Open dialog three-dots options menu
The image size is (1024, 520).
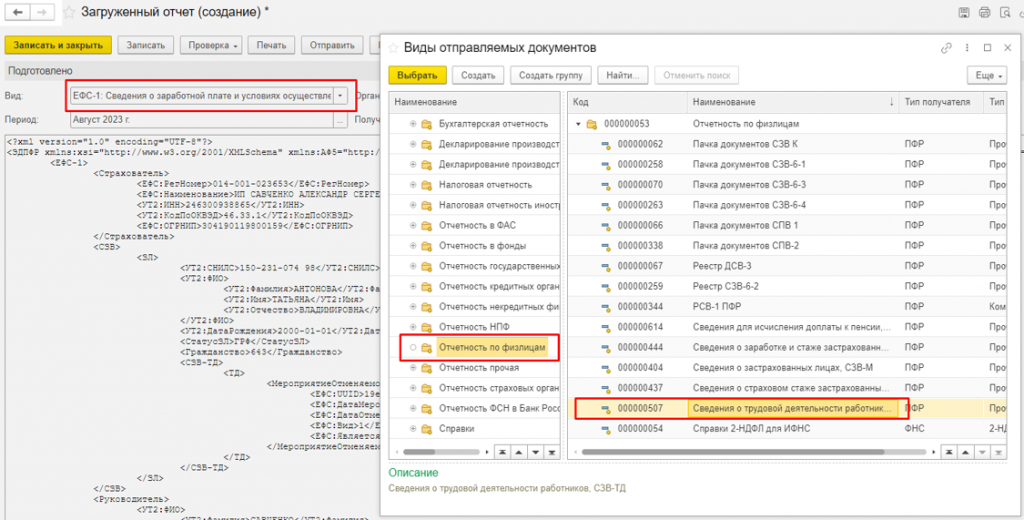967,48
